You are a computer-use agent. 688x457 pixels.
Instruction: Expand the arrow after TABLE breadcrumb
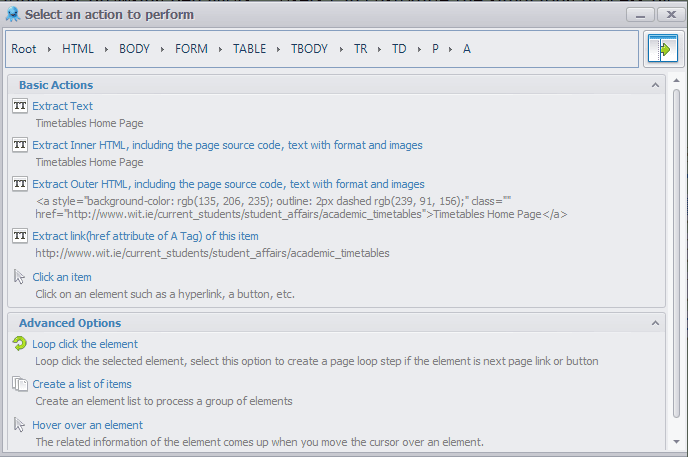click(x=278, y=49)
